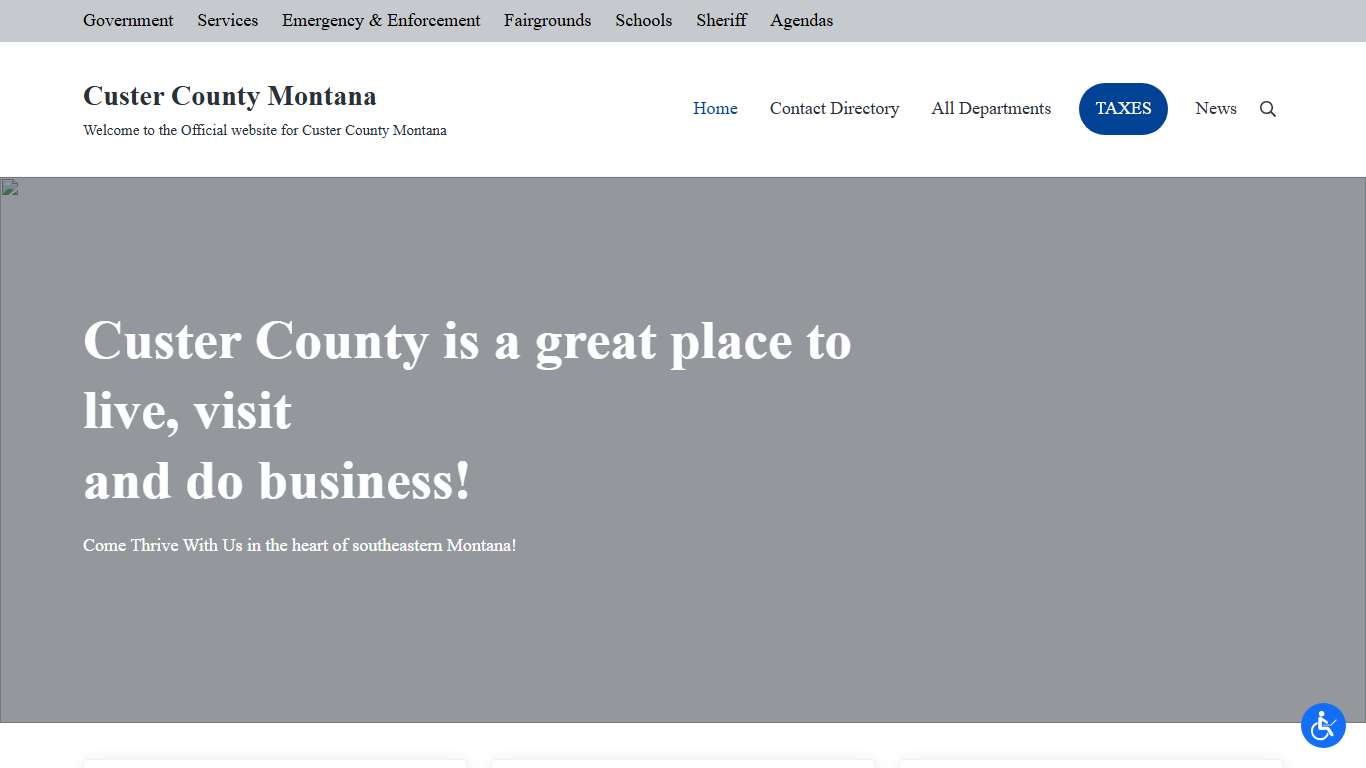Screen dimensions: 1366x768
Task: Select the Custer County Montana site title
Action: click(x=229, y=96)
